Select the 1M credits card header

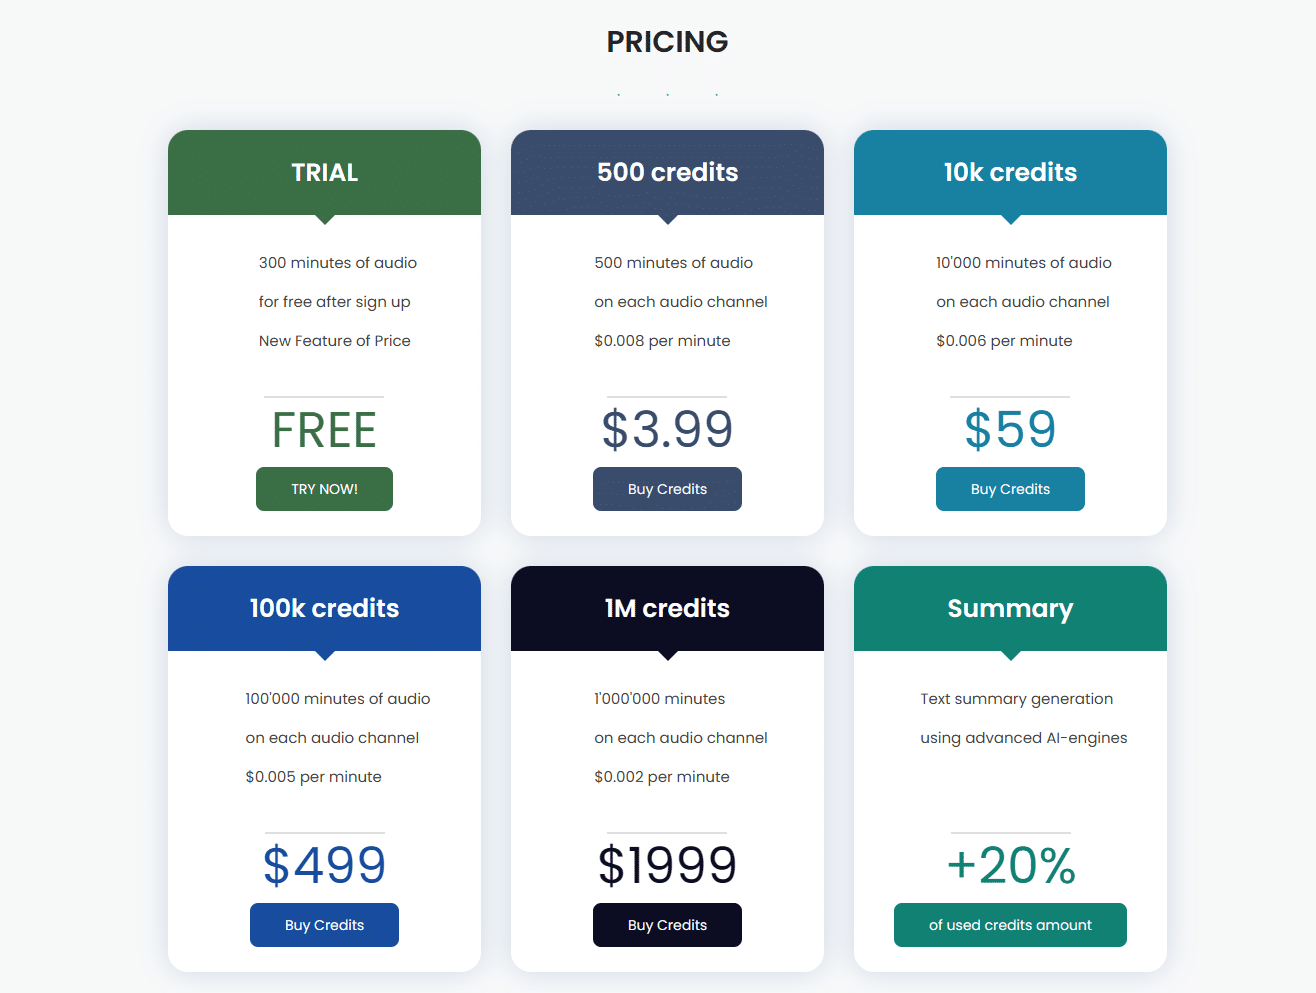667,608
